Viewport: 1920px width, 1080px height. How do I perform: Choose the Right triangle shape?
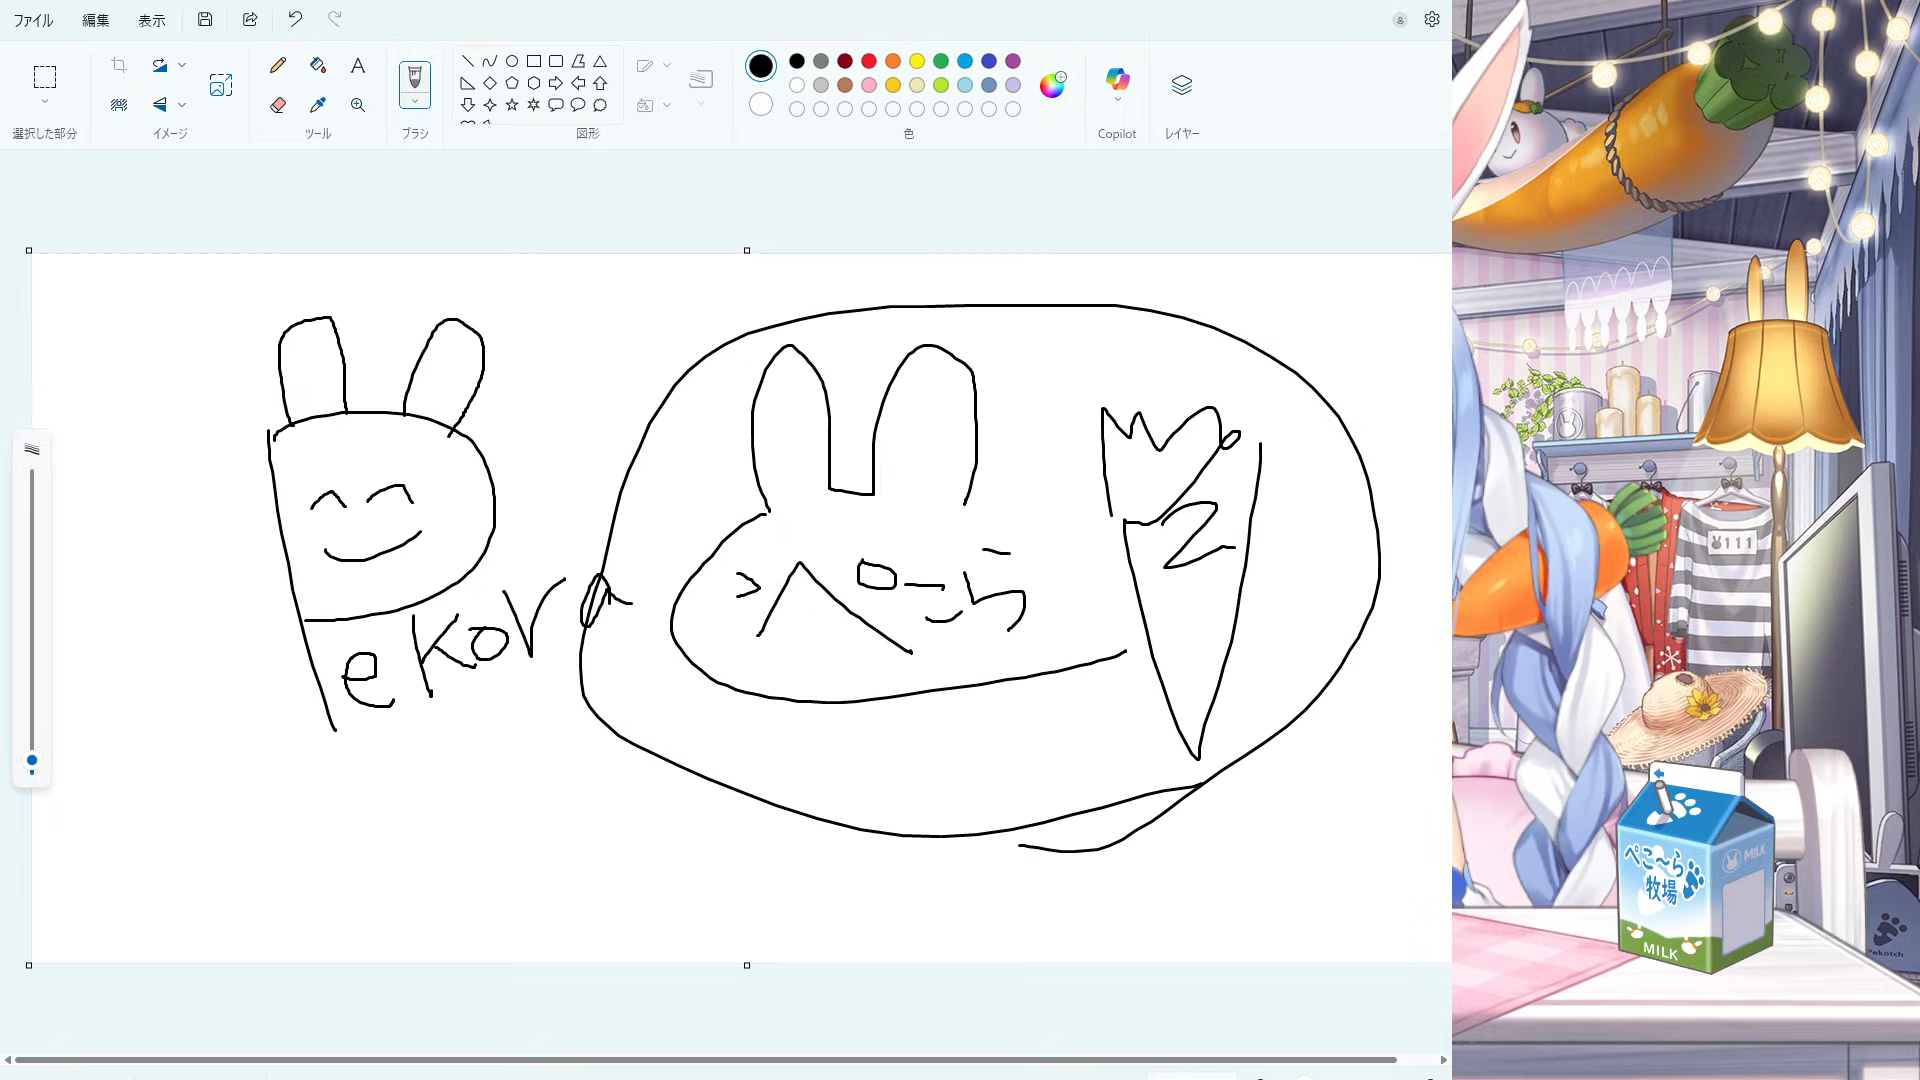(x=468, y=83)
